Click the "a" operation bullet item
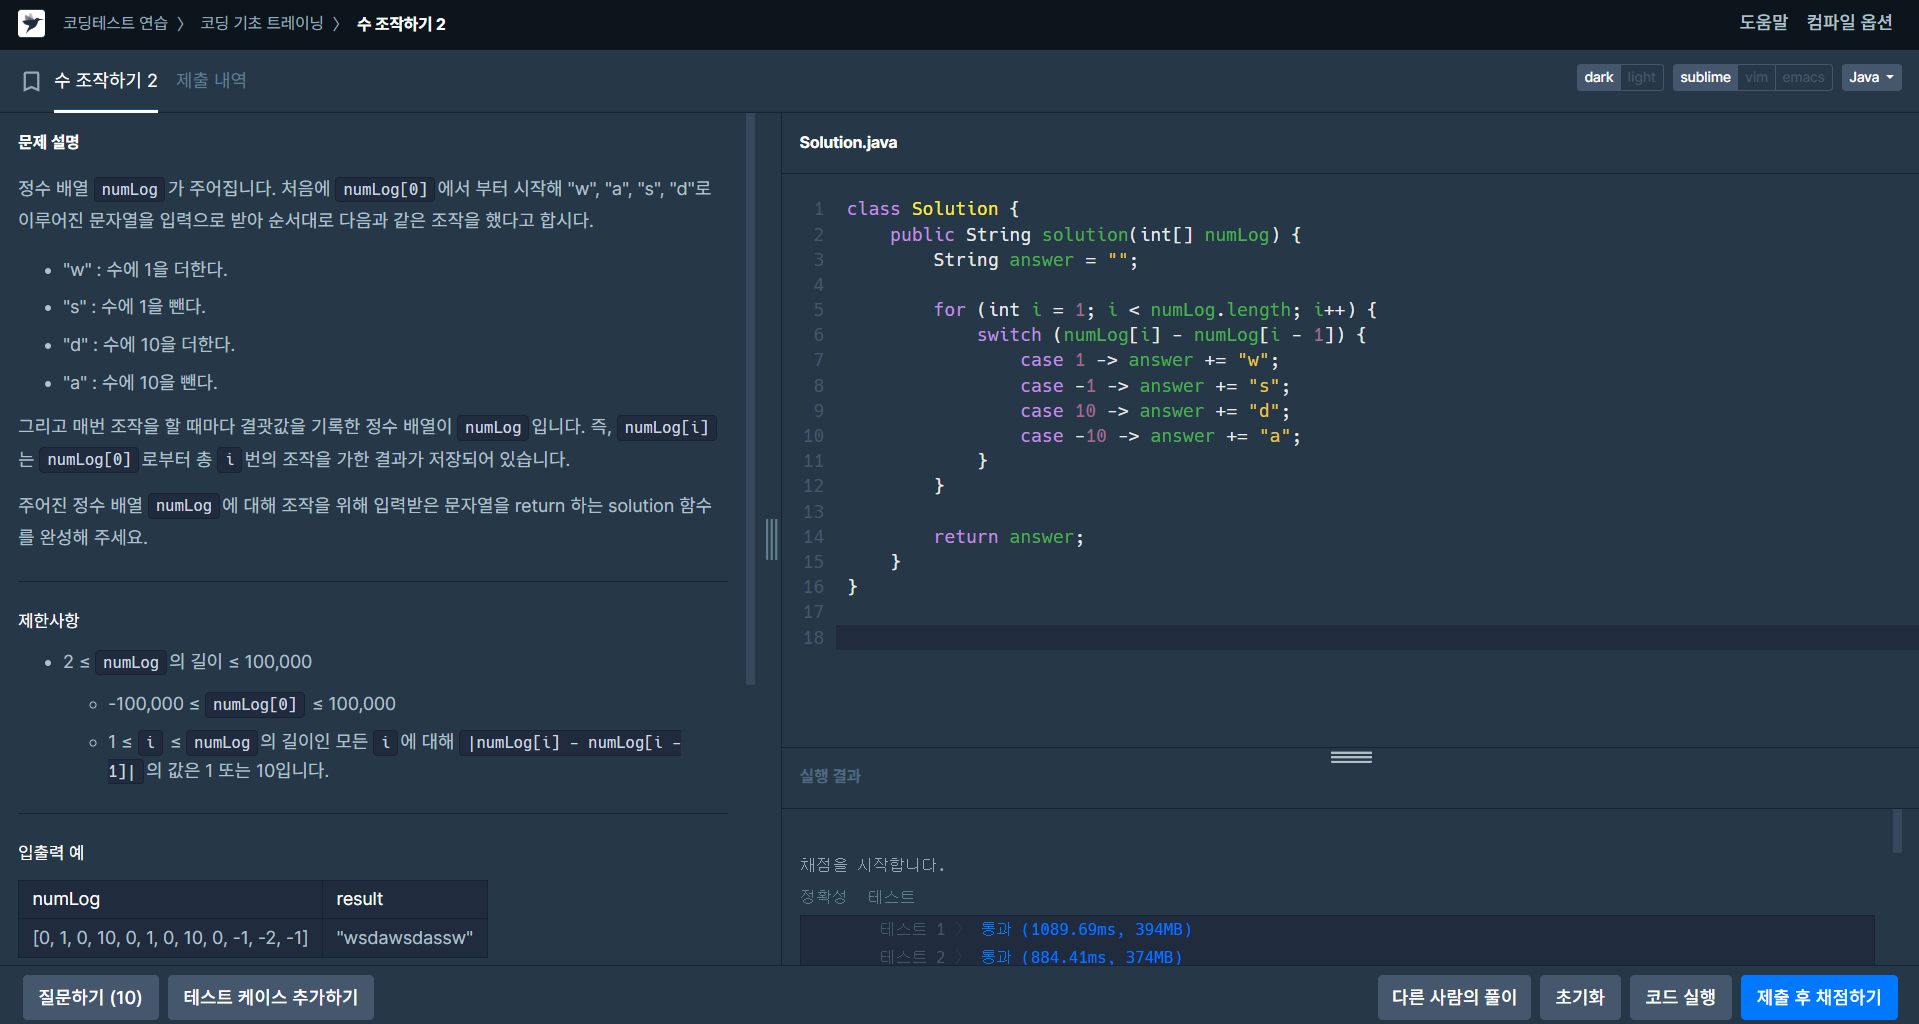This screenshot has width=1919, height=1024. (140, 382)
